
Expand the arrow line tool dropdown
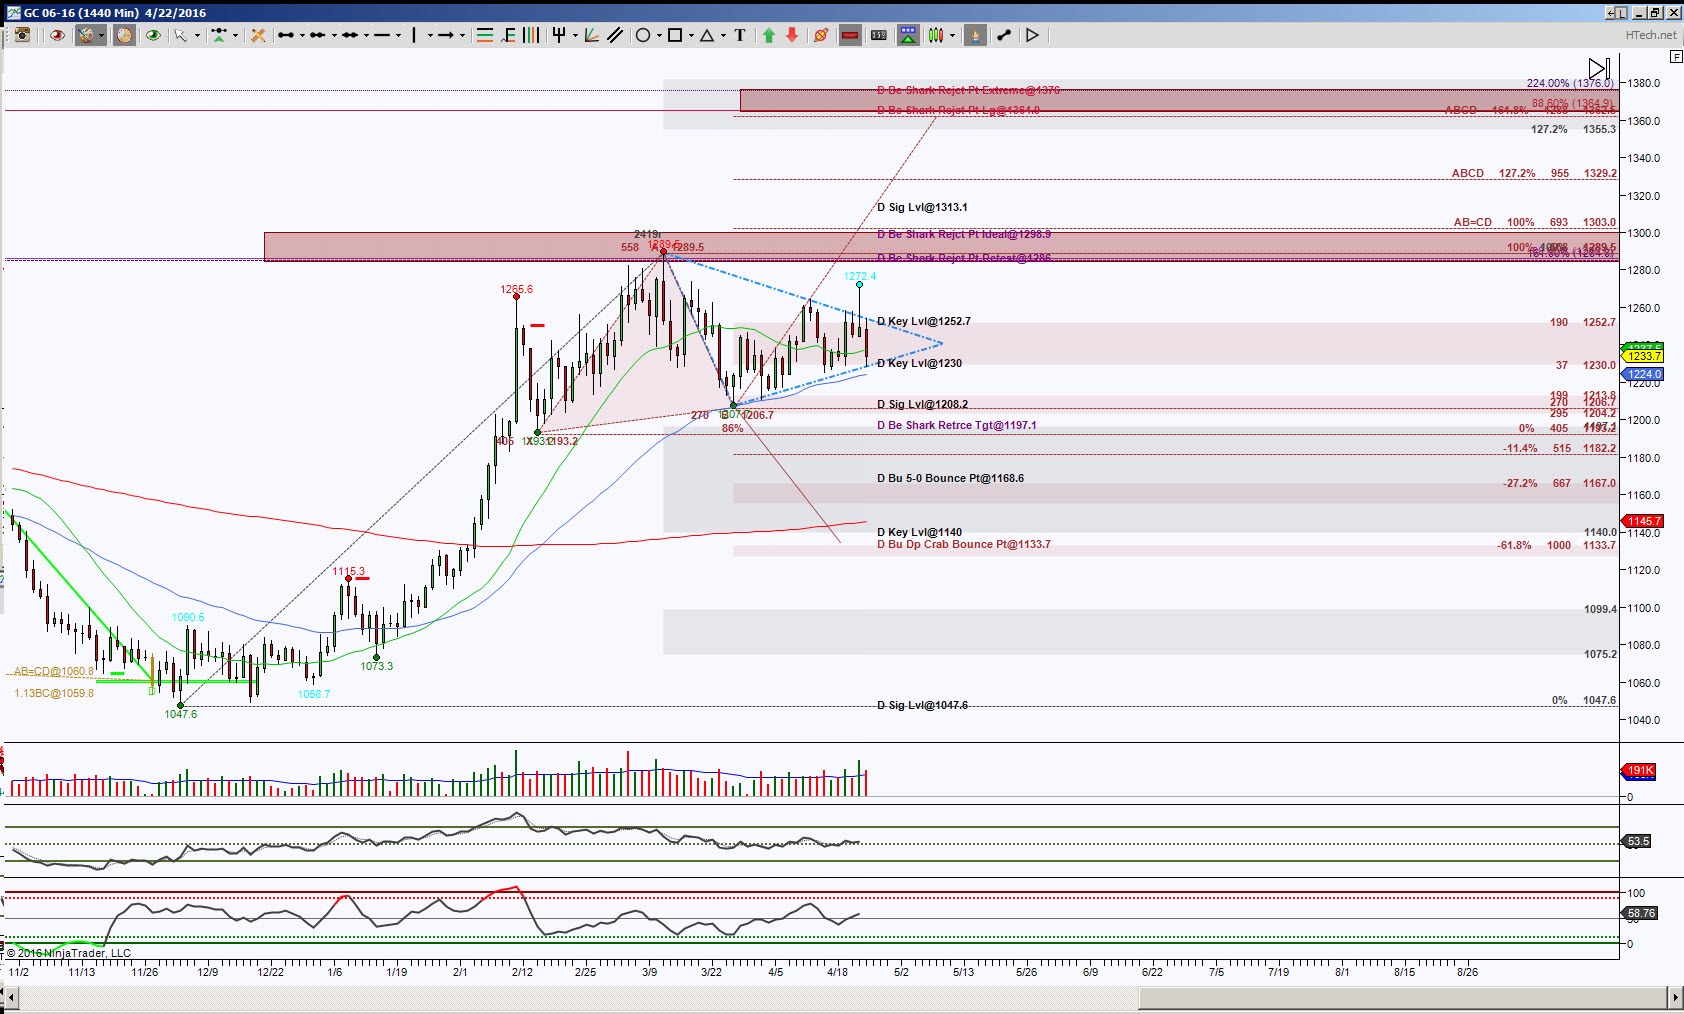click(463, 35)
